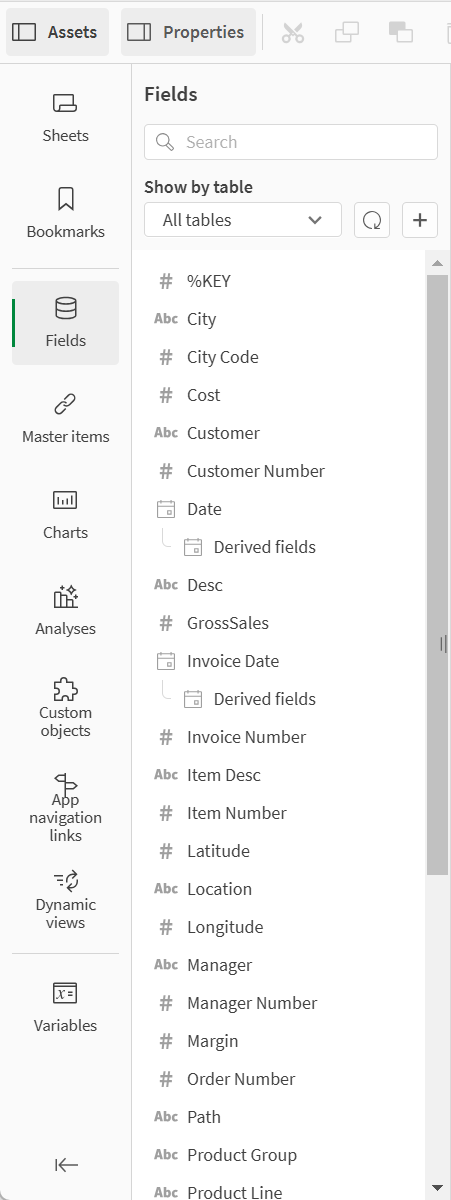451x1200 pixels.
Task: Open the Analyses section
Action: (x=65, y=611)
